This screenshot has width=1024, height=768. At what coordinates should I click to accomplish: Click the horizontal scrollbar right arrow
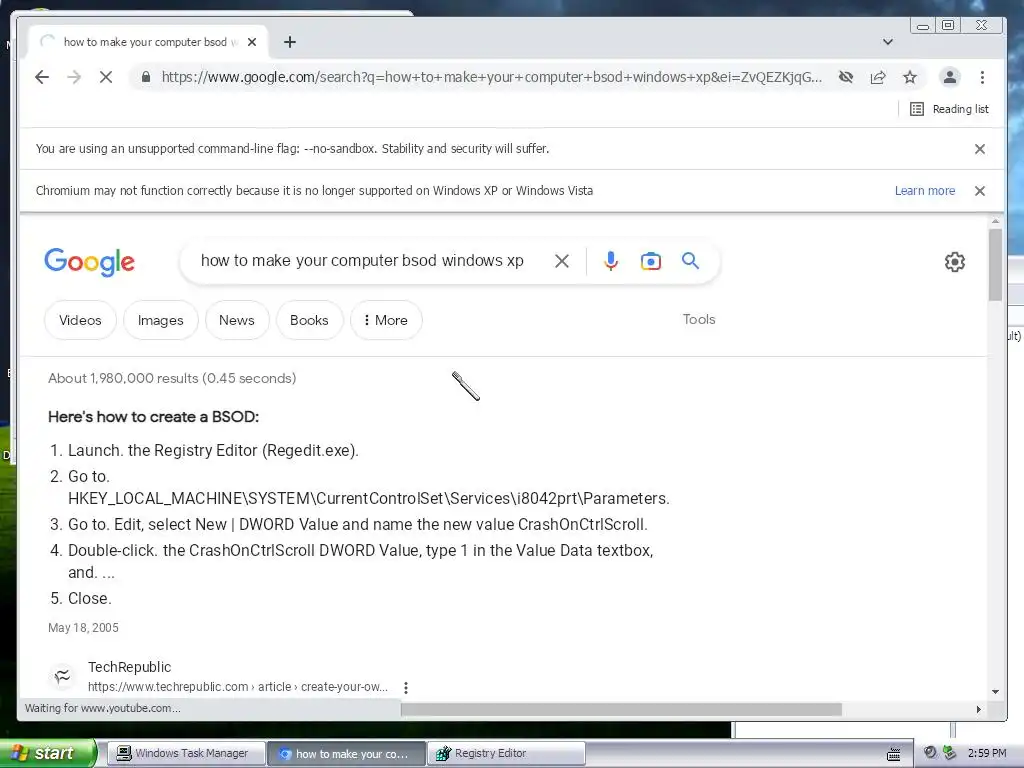pyautogui.click(x=978, y=709)
